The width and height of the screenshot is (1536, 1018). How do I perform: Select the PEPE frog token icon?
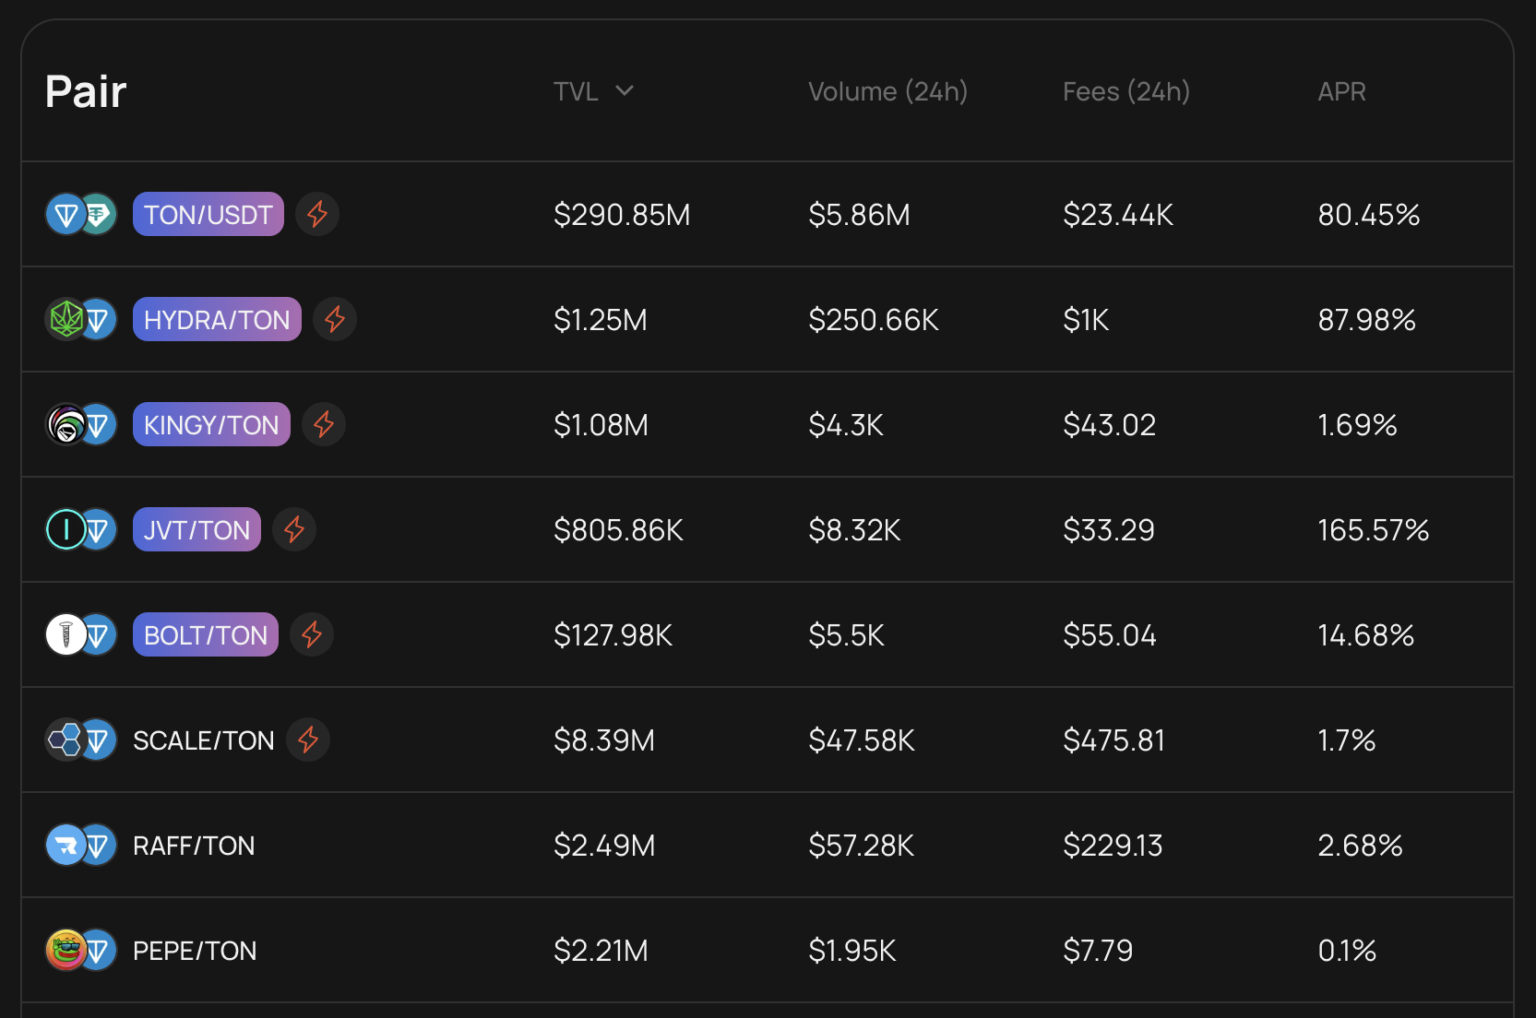click(66, 950)
